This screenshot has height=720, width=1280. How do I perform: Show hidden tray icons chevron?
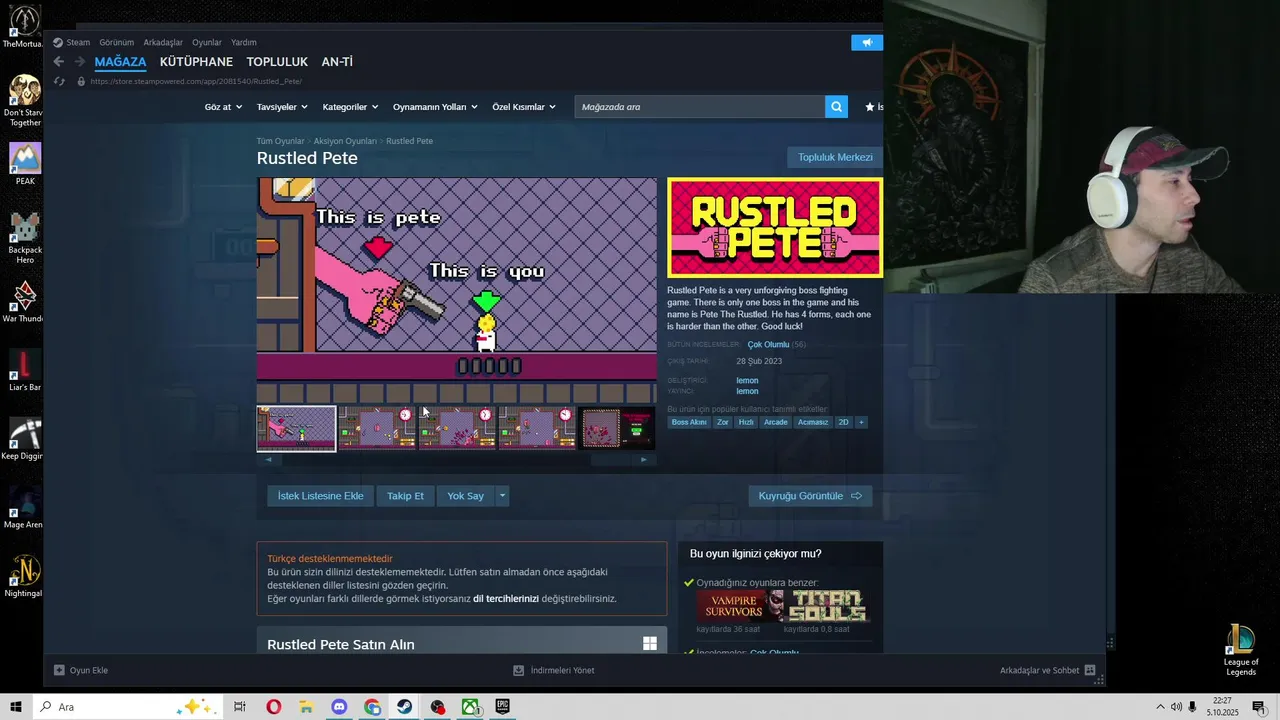1160,707
